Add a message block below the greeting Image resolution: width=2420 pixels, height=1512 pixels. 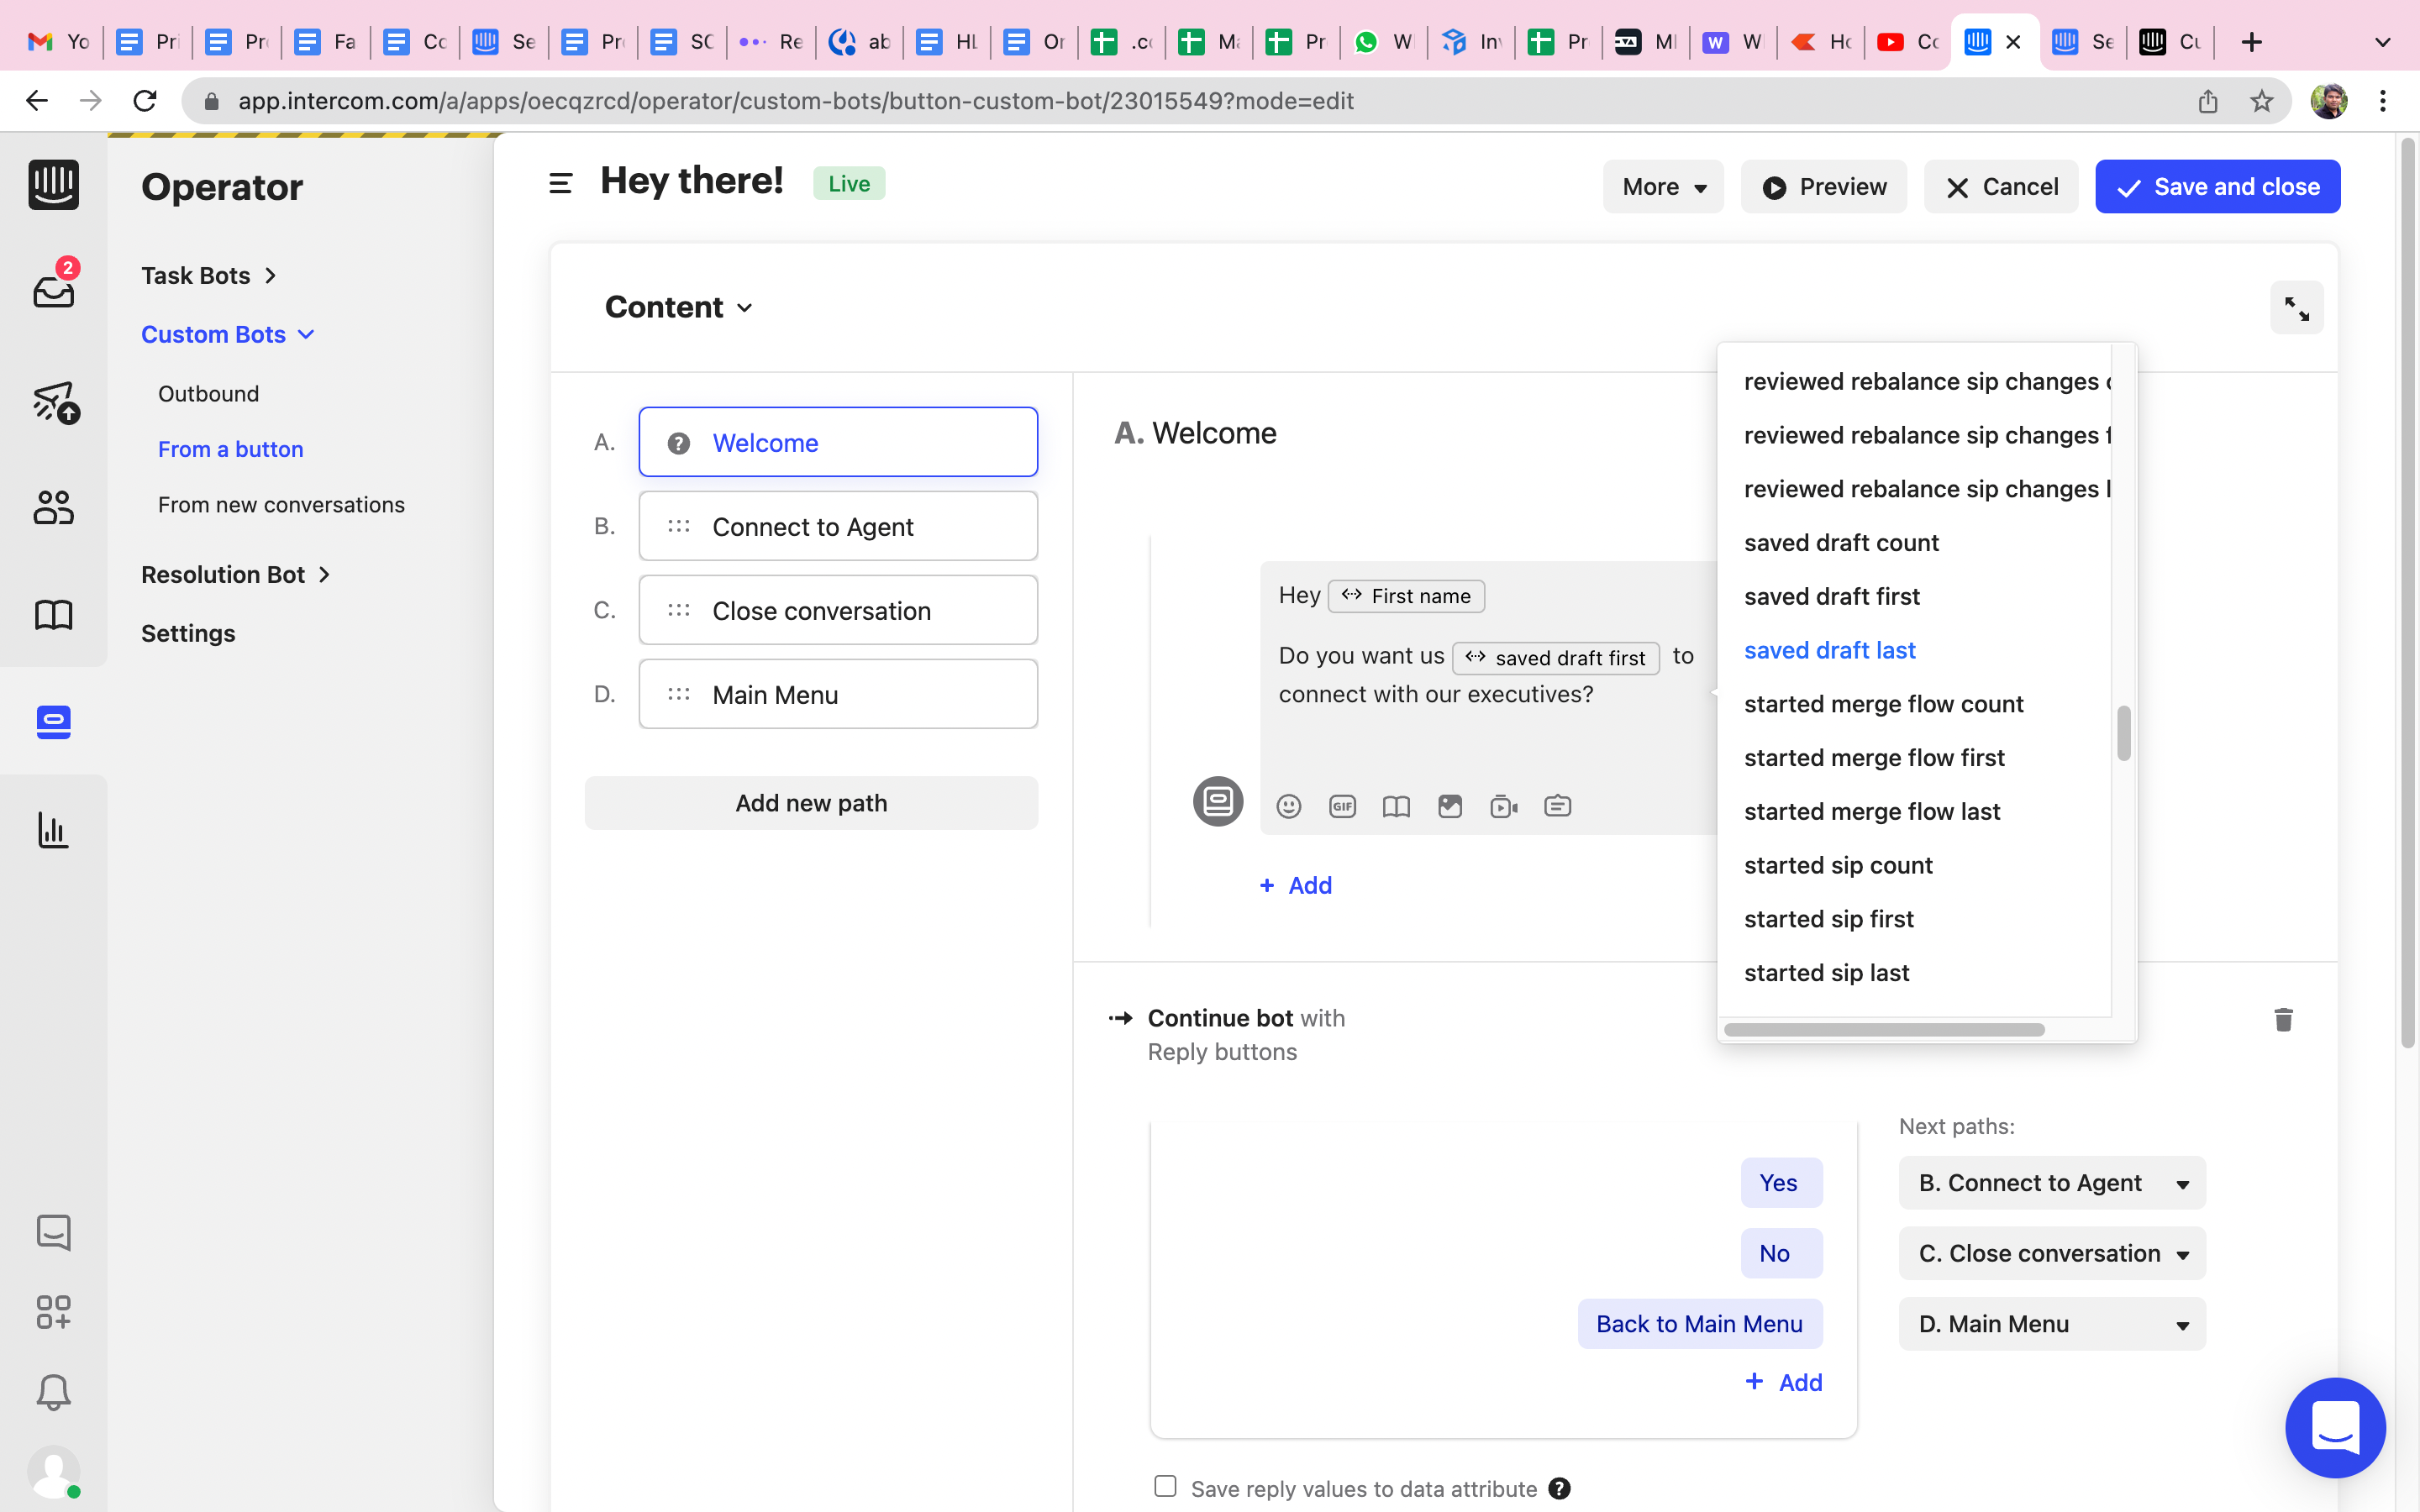click(x=1296, y=885)
